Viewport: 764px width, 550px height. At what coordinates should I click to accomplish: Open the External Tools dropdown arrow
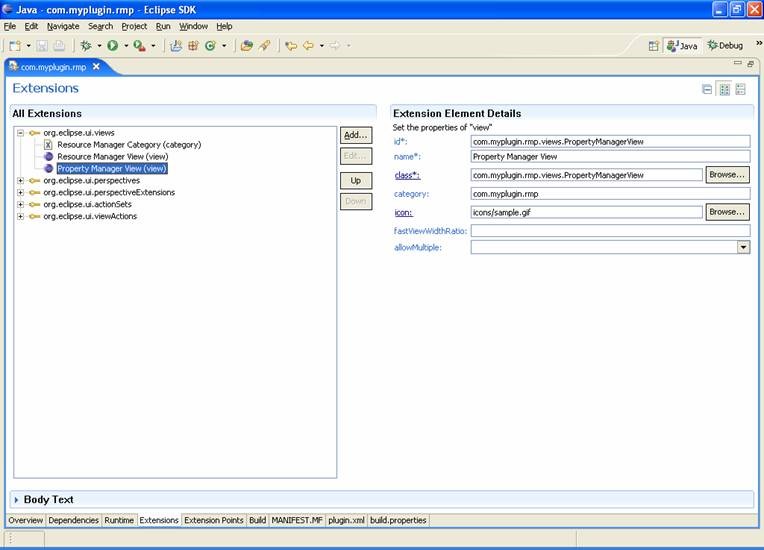pos(153,46)
